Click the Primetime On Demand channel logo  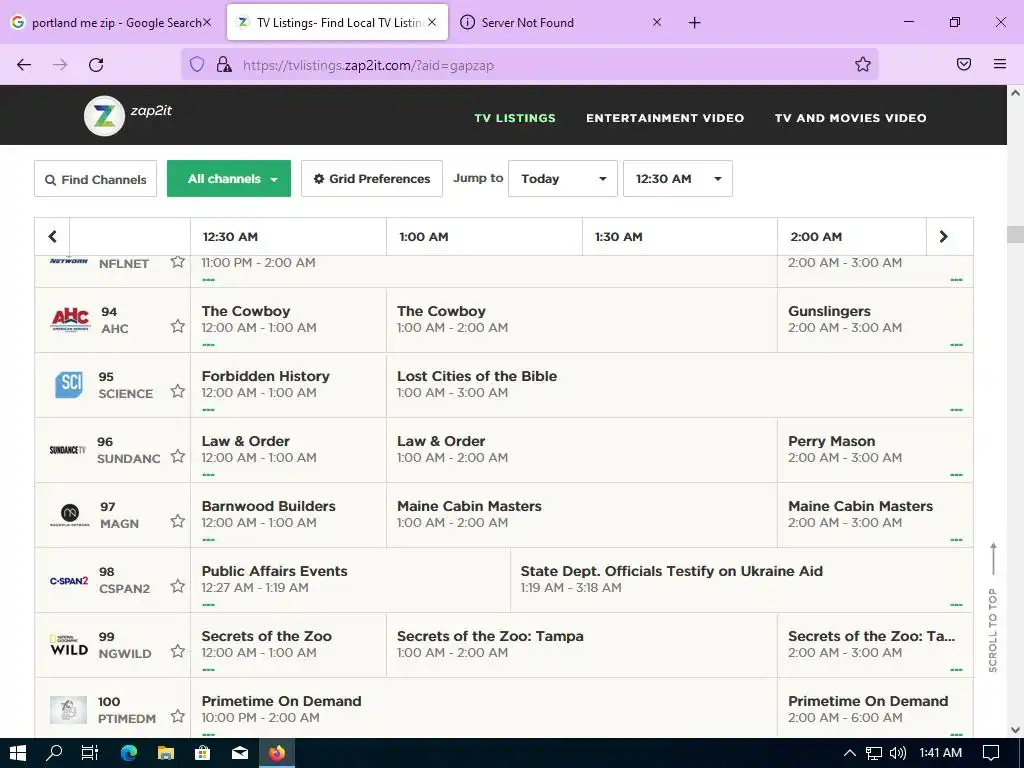point(69,710)
